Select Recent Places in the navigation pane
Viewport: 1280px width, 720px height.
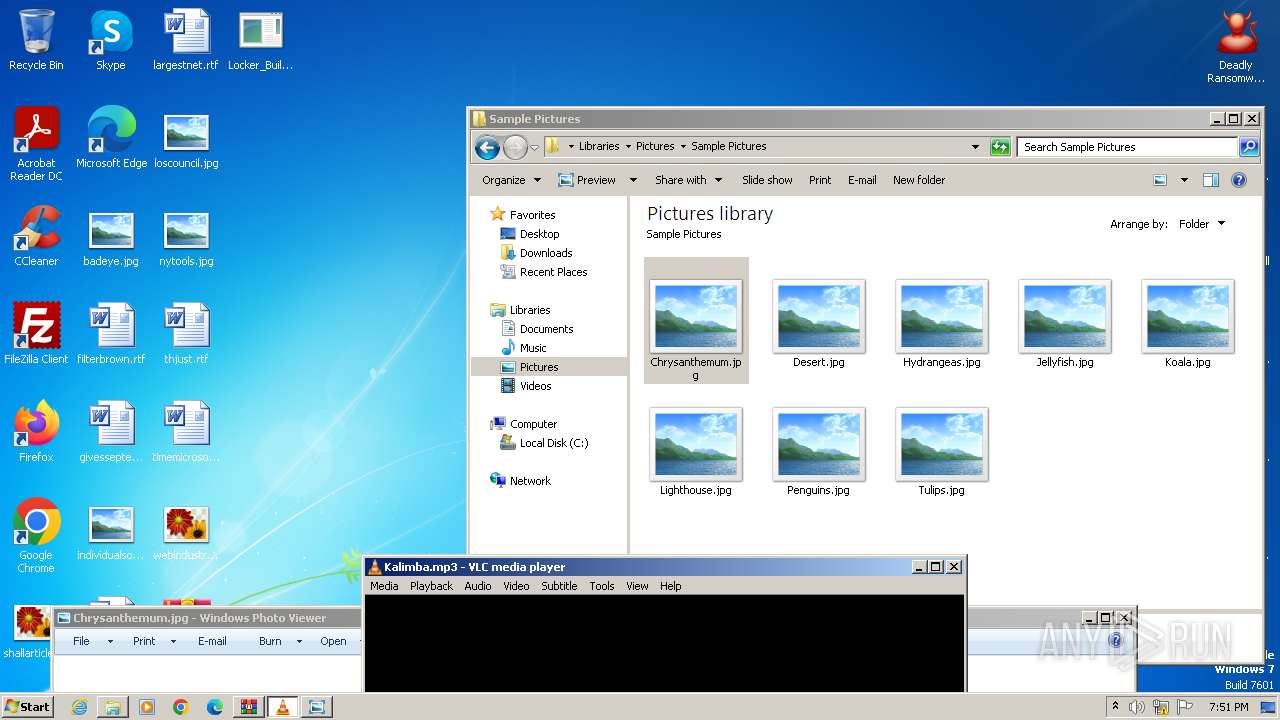[x=553, y=272]
